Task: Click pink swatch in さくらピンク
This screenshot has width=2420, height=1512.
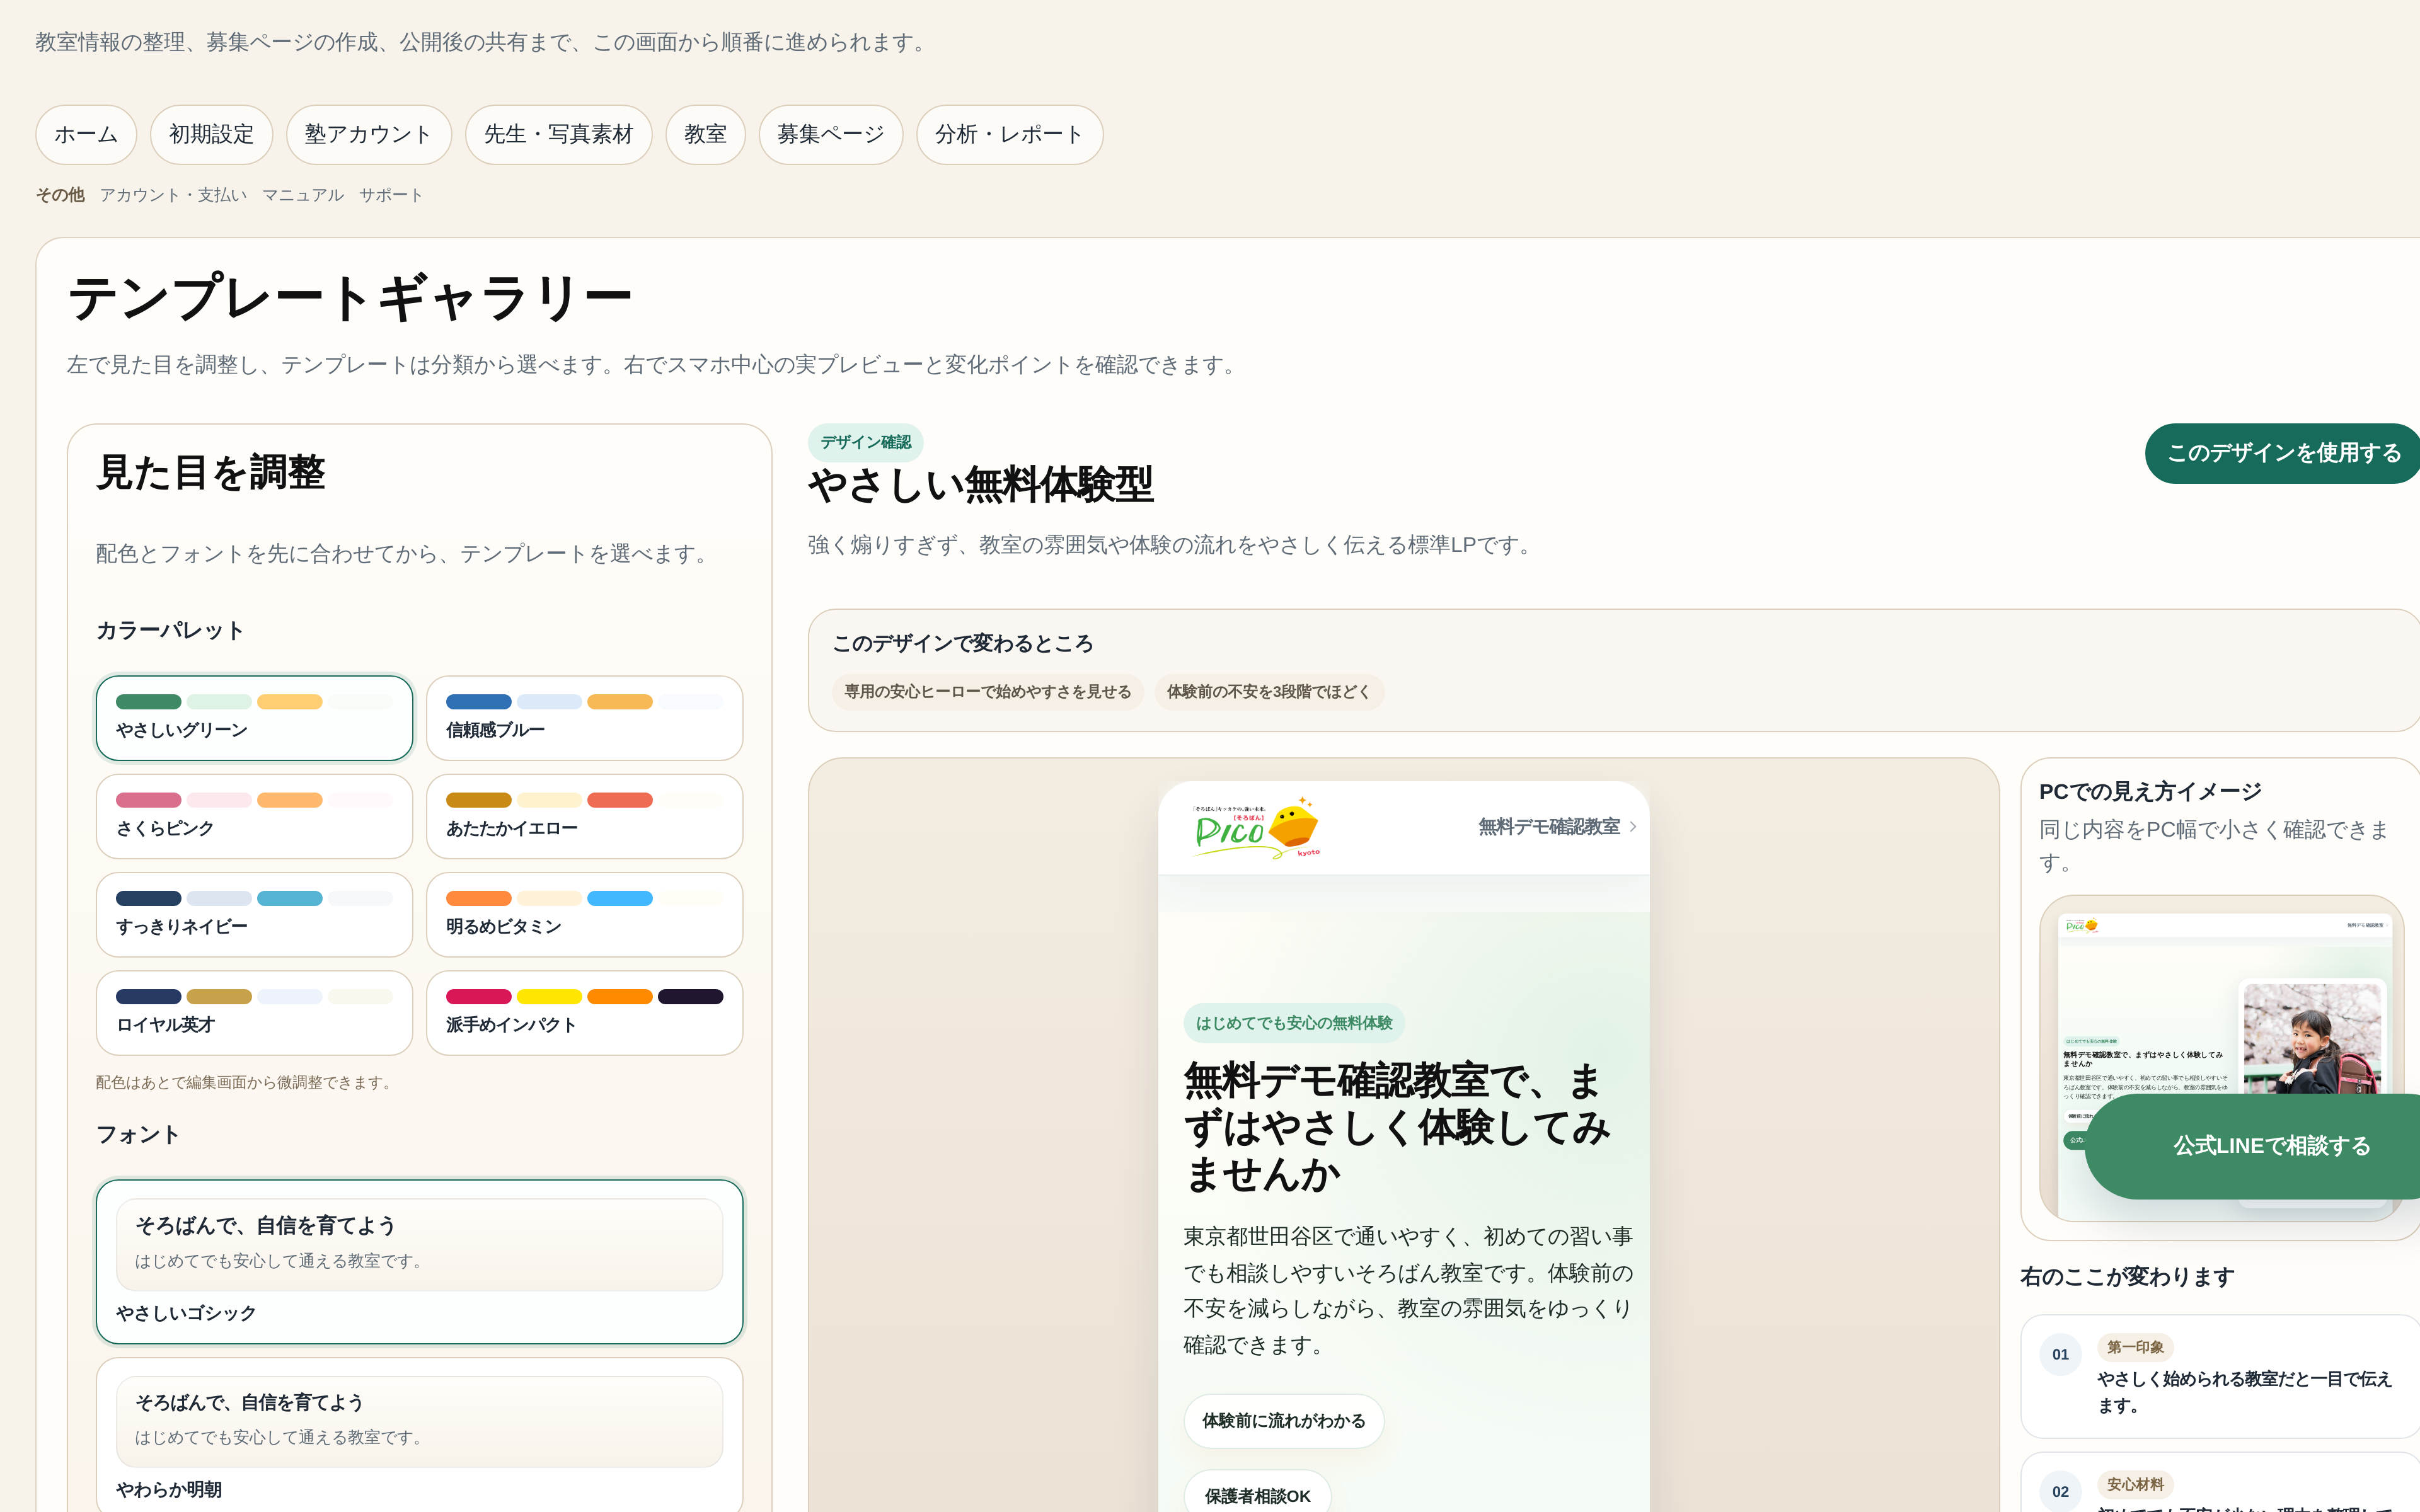Action: tap(148, 800)
